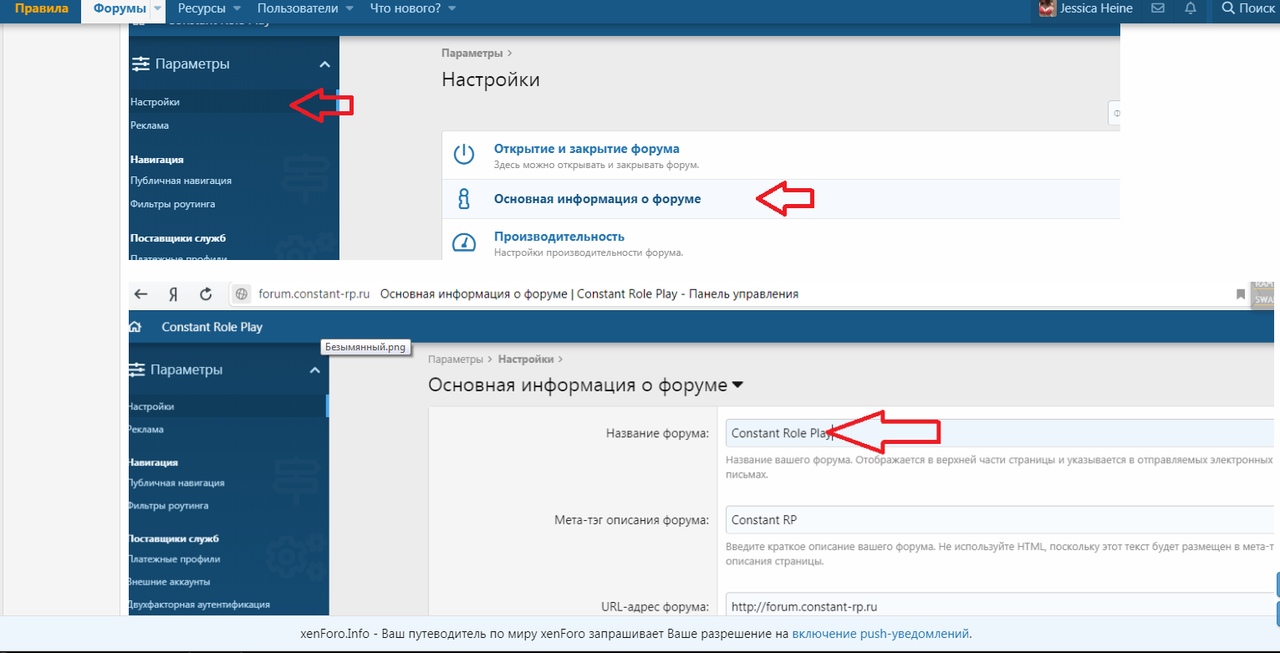Click the Настройки breadcrumb in lower panel
The height and width of the screenshot is (653, 1280).
526,359
